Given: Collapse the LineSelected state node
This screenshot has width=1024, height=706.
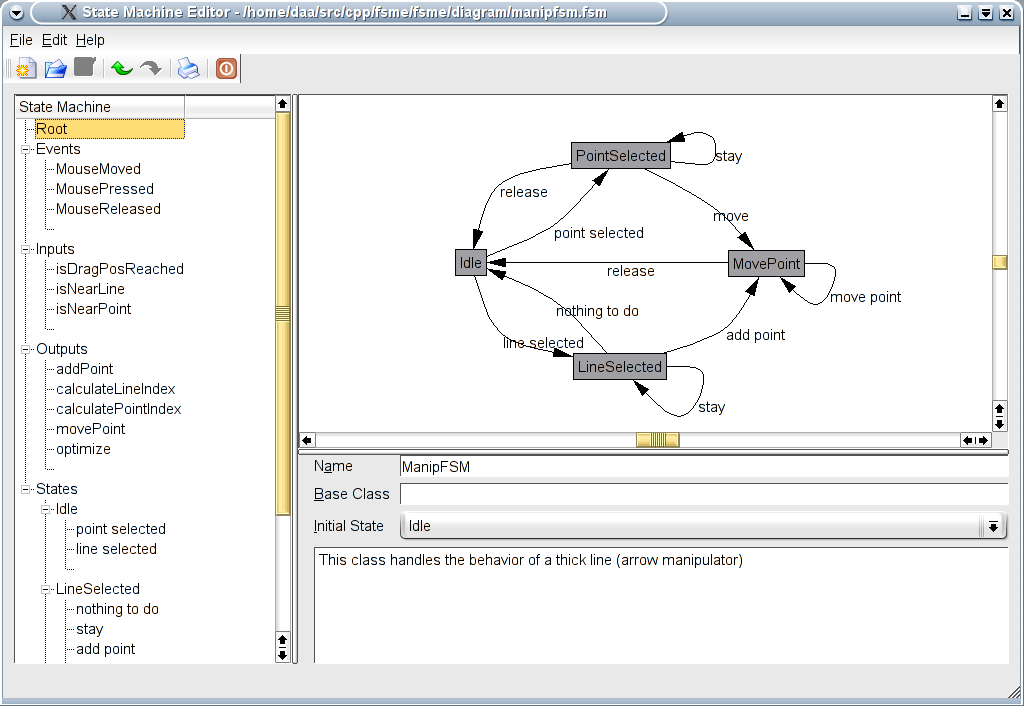Looking at the screenshot, I should [x=46, y=589].
